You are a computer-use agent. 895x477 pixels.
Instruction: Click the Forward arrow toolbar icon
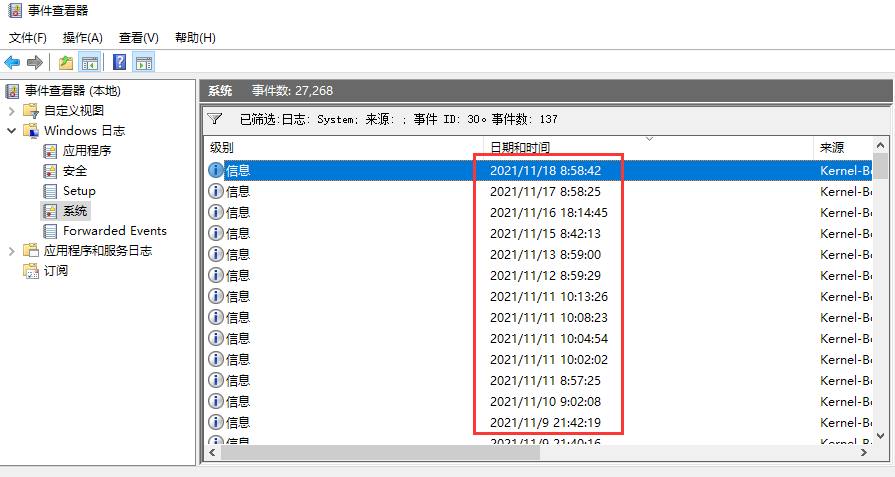[x=35, y=63]
